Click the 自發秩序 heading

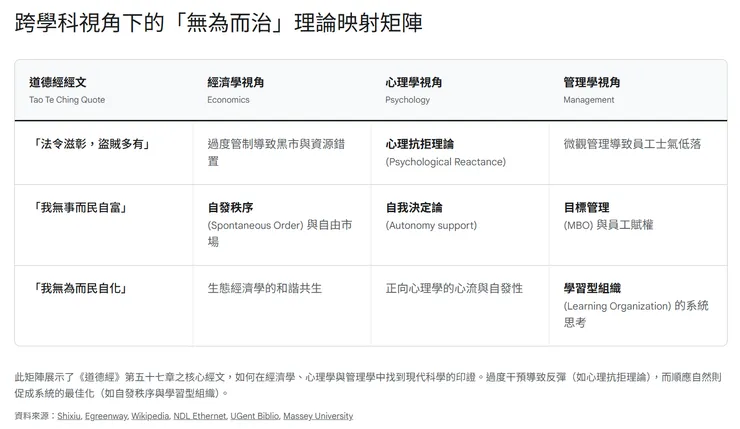coord(230,208)
